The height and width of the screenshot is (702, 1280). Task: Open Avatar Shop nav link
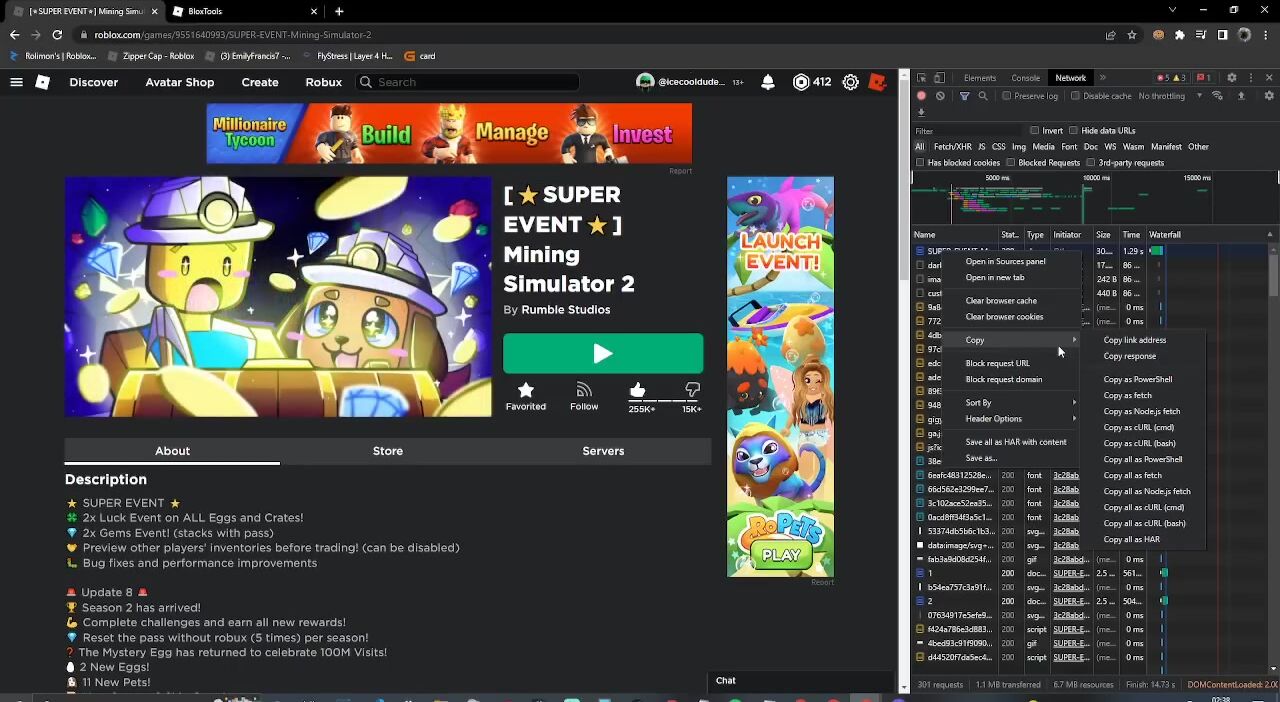180,82
